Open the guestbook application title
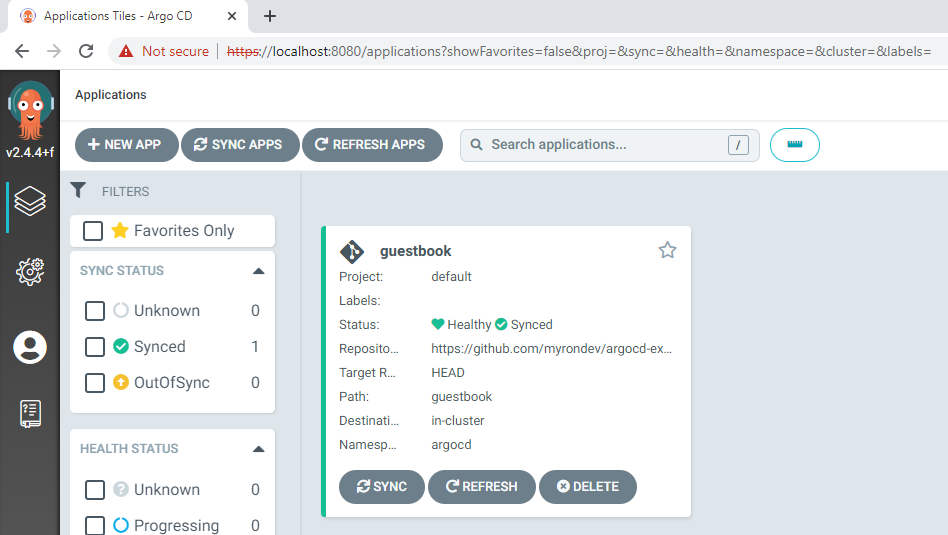Viewport: 948px width, 535px height. tap(415, 251)
